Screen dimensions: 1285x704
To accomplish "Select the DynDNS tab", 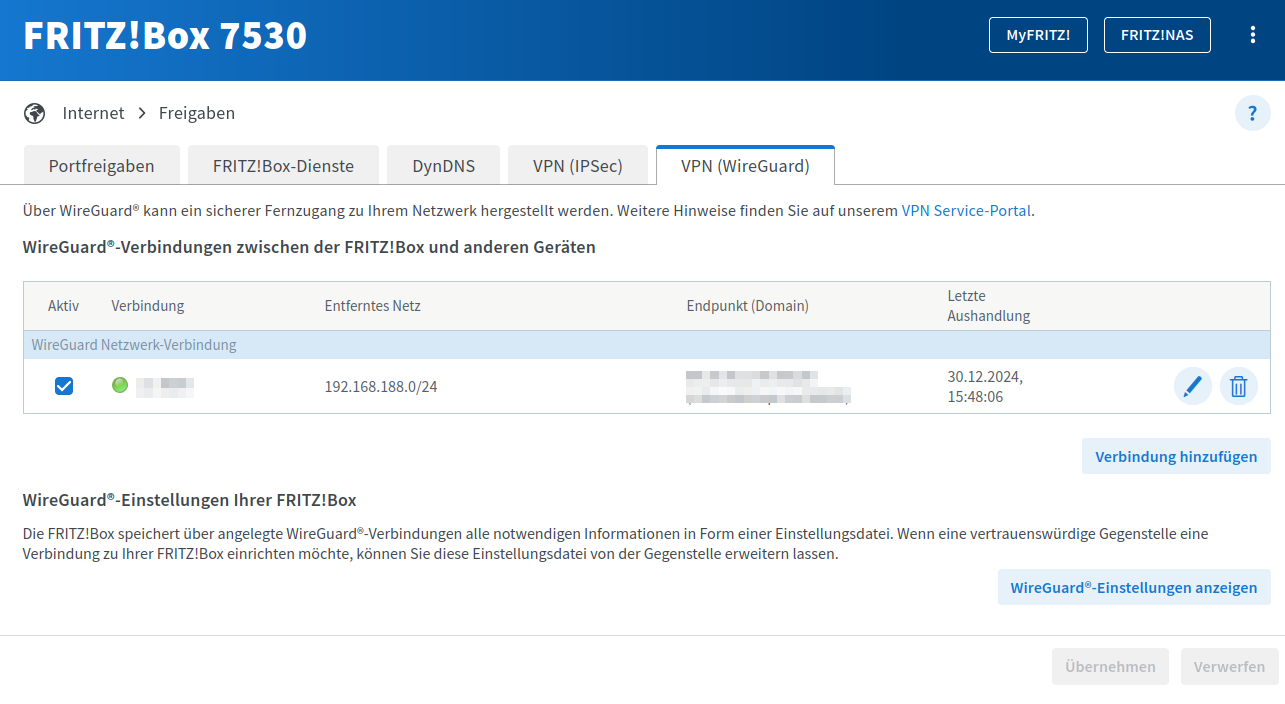I will tap(443, 166).
